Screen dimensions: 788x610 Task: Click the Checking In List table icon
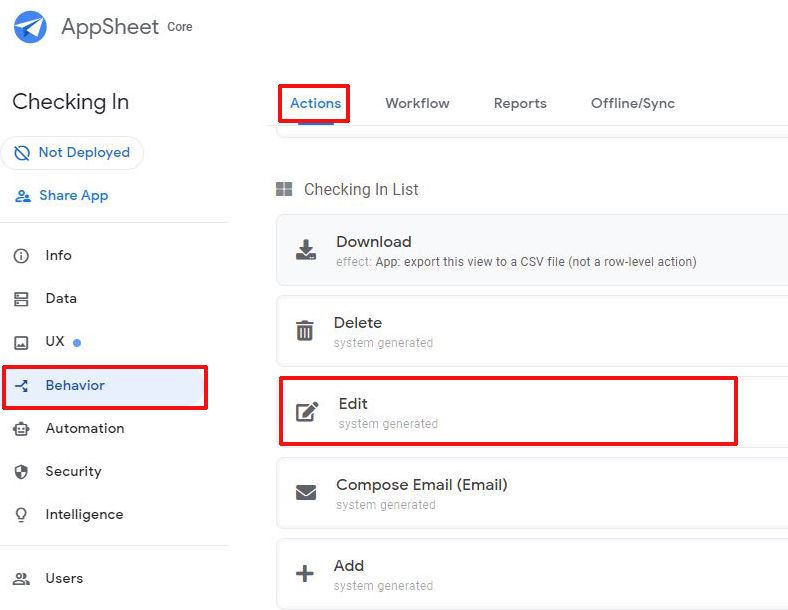point(284,189)
